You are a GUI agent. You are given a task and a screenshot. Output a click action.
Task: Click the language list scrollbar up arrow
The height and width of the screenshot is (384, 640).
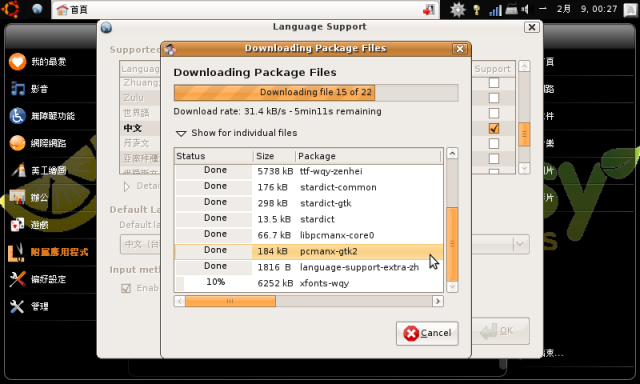tap(524, 67)
